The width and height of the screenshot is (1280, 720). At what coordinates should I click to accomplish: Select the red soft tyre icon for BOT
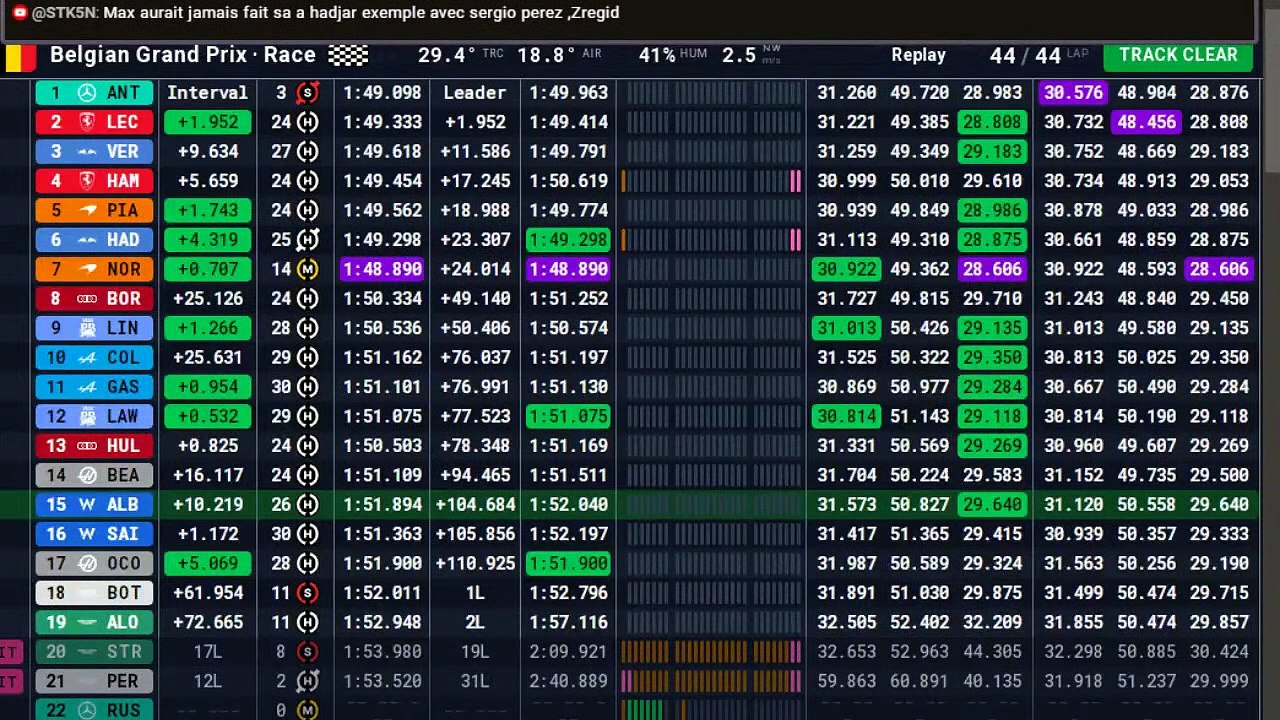[308, 593]
